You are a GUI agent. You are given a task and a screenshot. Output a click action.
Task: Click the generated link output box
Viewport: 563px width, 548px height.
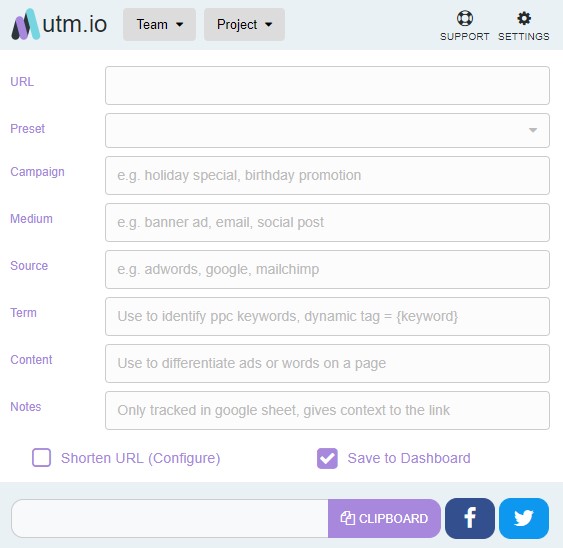tap(170, 518)
